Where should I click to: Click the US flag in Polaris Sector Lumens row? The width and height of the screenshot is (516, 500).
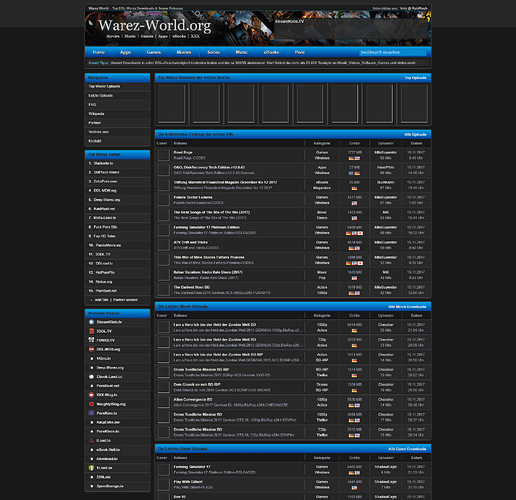pyautogui.click(x=354, y=203)
